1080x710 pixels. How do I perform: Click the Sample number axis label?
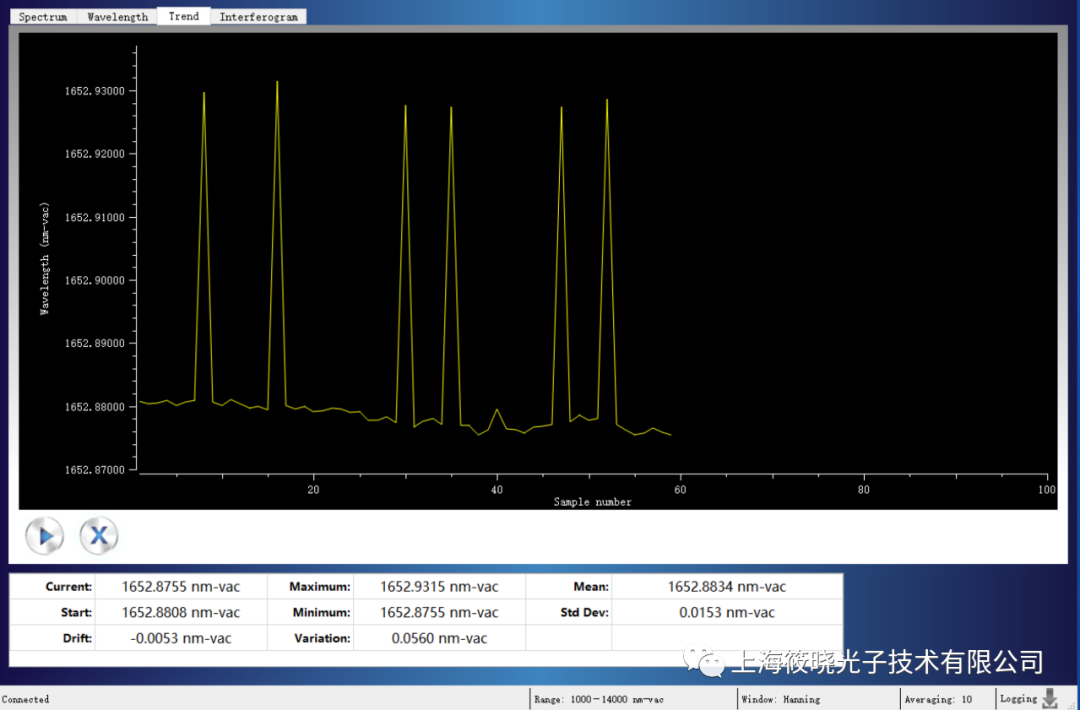pyautogui.click(x=593, y=502)
